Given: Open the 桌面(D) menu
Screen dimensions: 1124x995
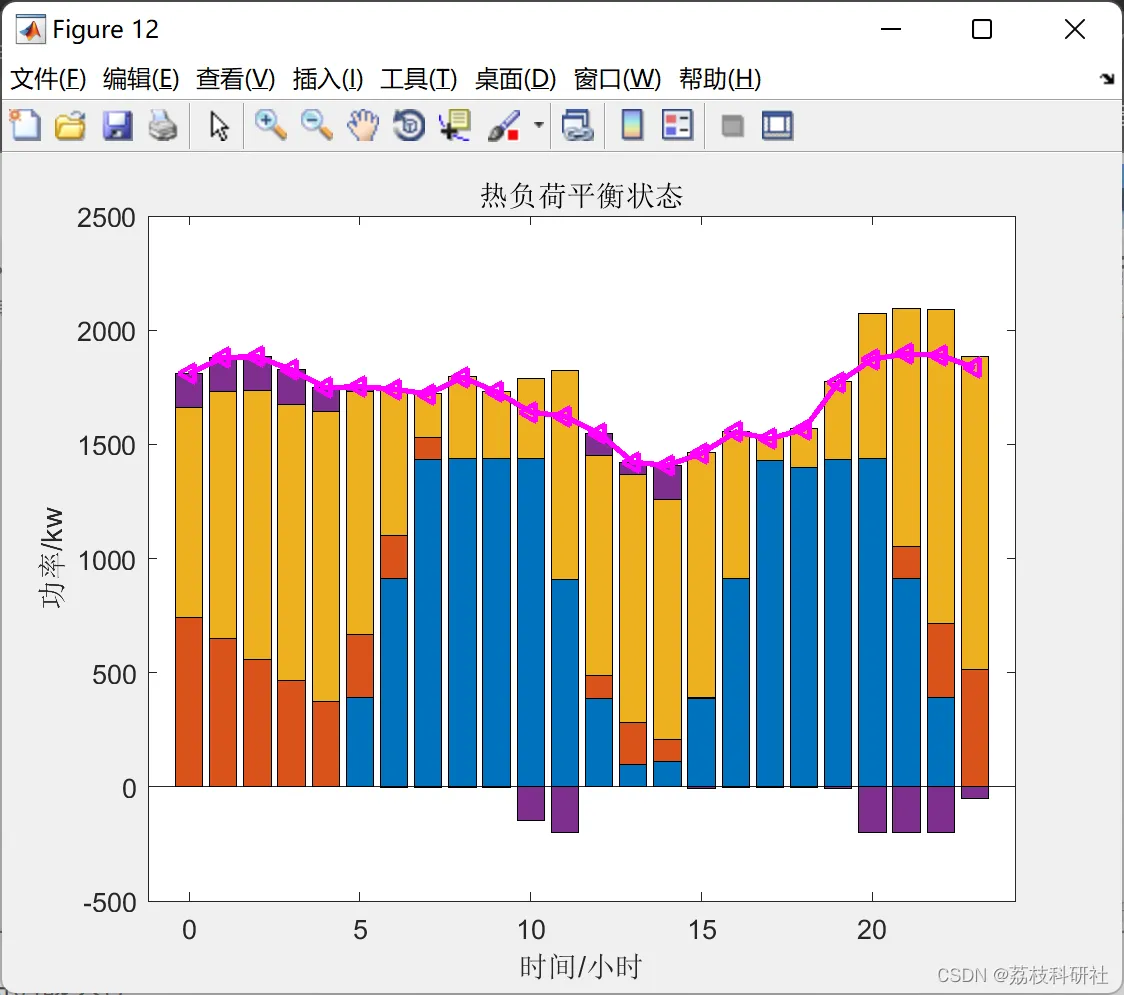Looking at the screenshot, I should 515,79.
